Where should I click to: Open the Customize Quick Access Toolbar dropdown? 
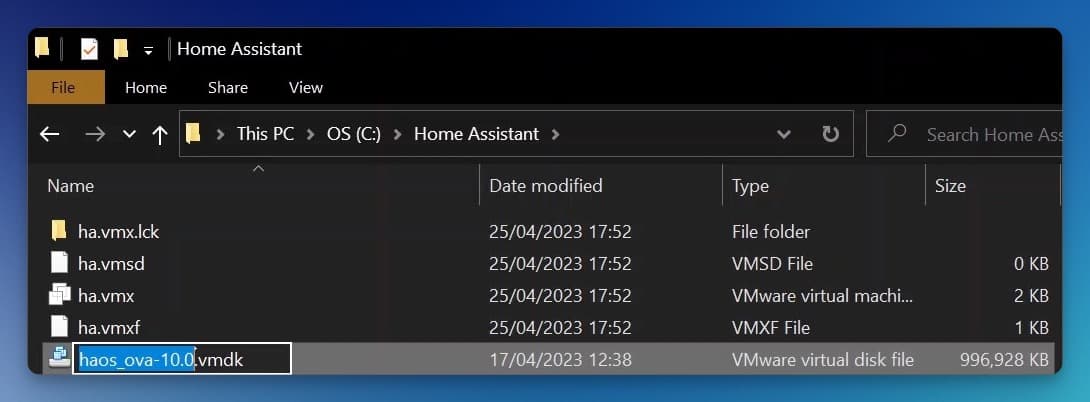point(148,50)
